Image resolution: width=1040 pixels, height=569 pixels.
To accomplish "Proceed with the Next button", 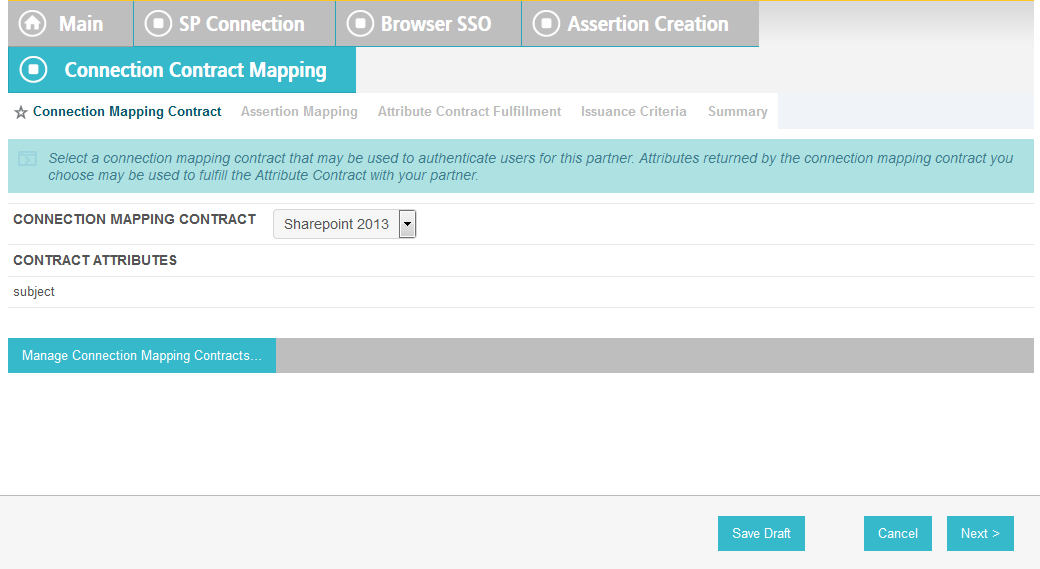I will pyautogui.click(x=980, y=533).
